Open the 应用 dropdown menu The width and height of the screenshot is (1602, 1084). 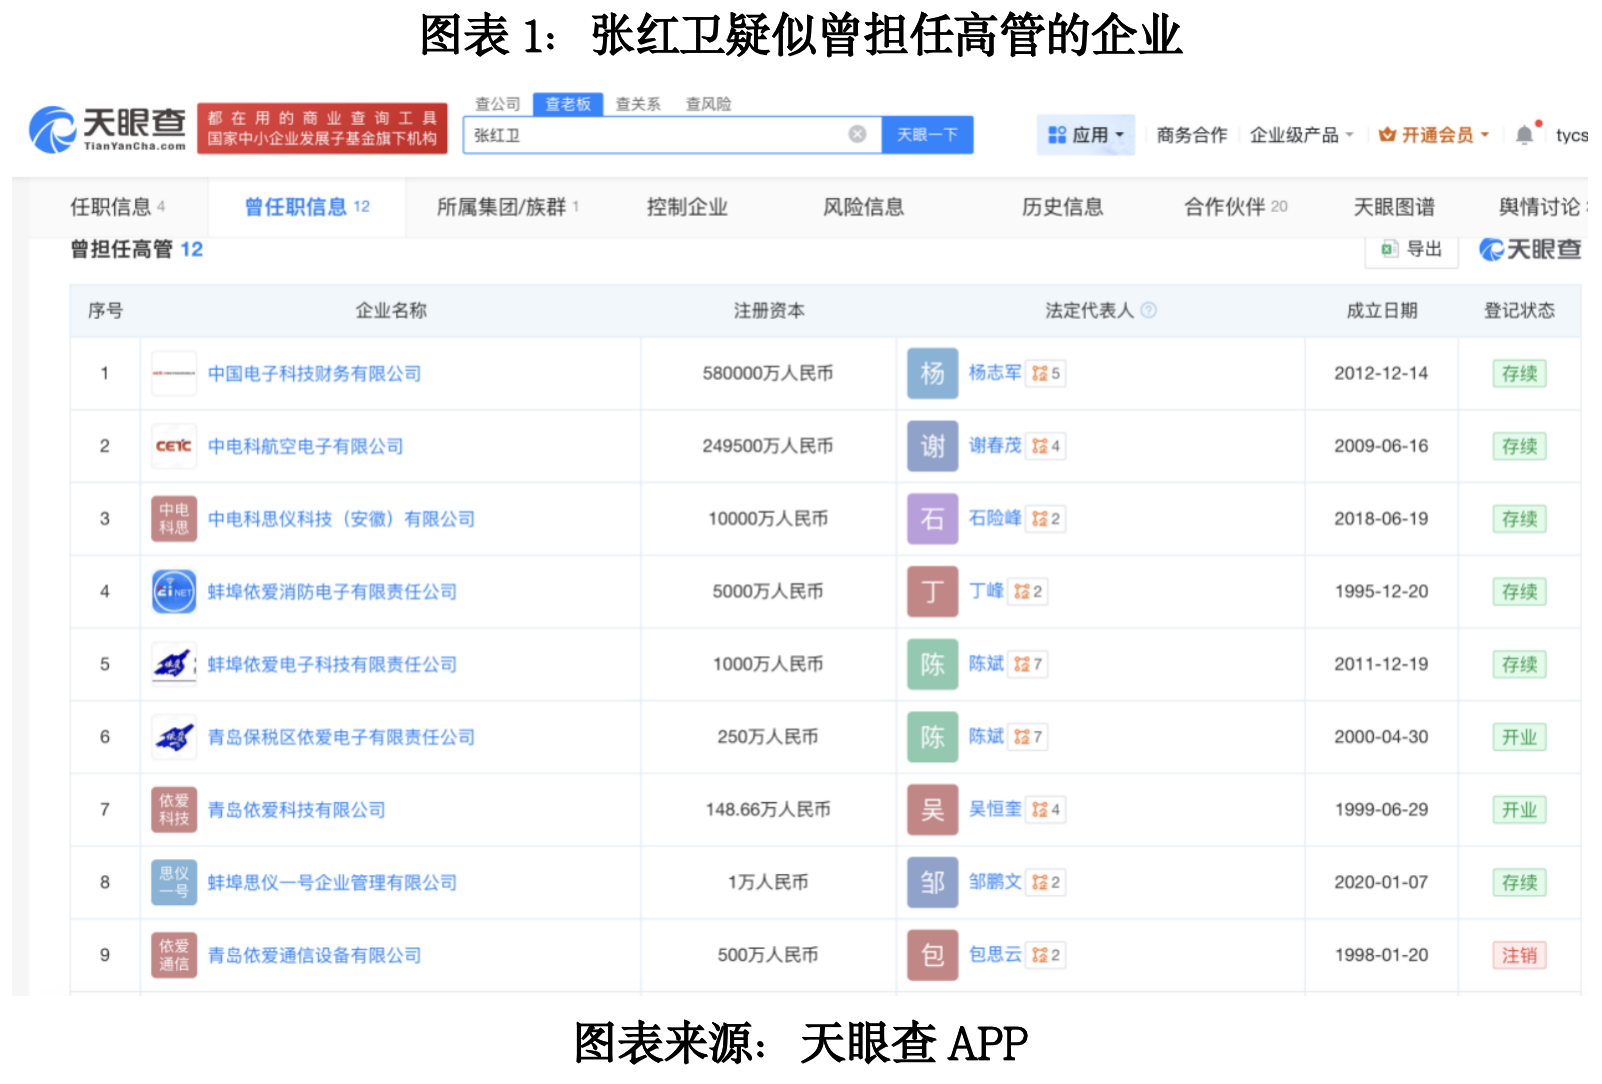(x=1085, y=135)
